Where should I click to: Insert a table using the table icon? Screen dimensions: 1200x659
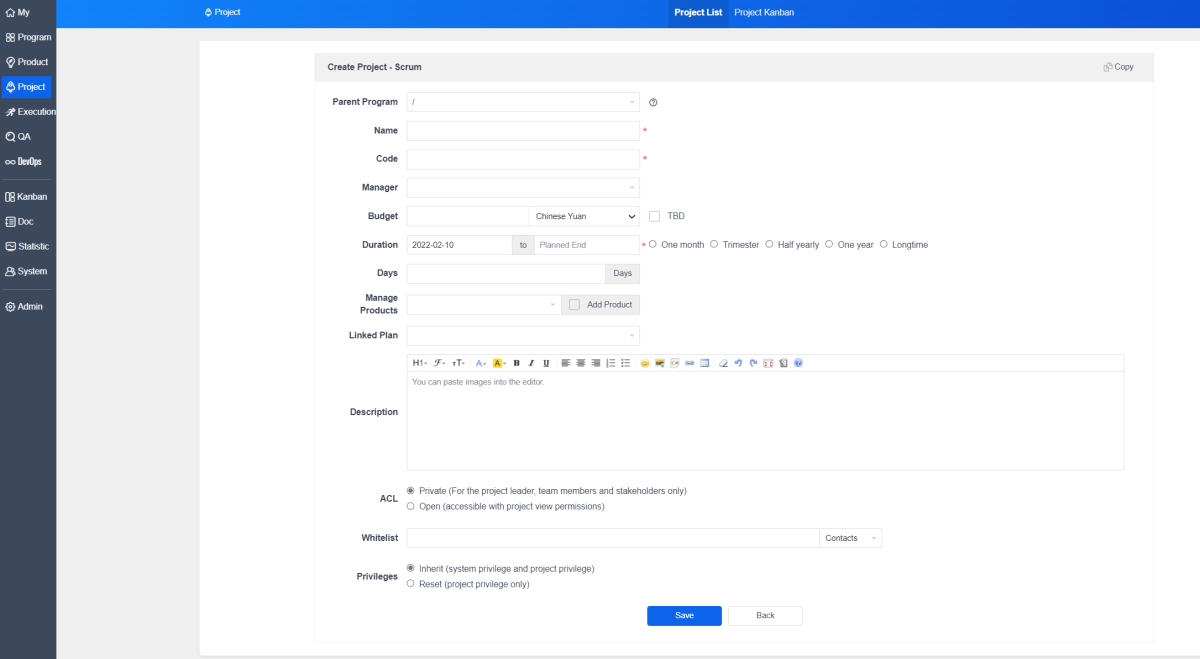pyautogui.click(x=705, y=363)
